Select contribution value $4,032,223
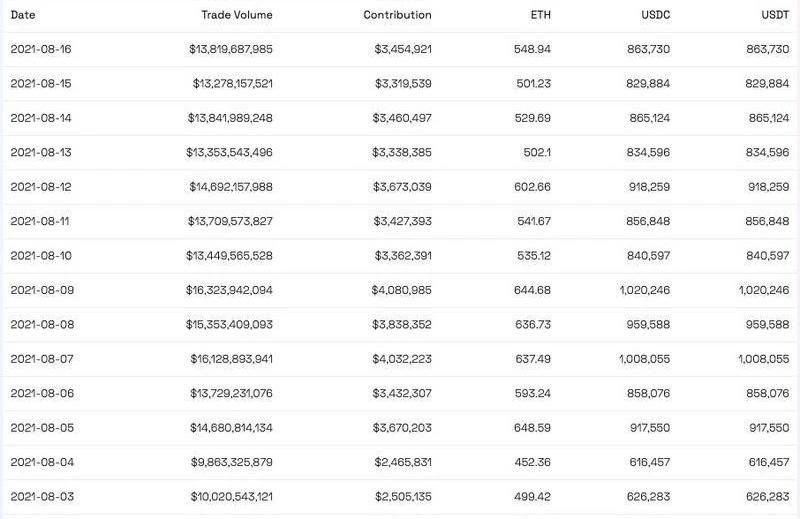The image size is (800, 519). click(402, 359)
